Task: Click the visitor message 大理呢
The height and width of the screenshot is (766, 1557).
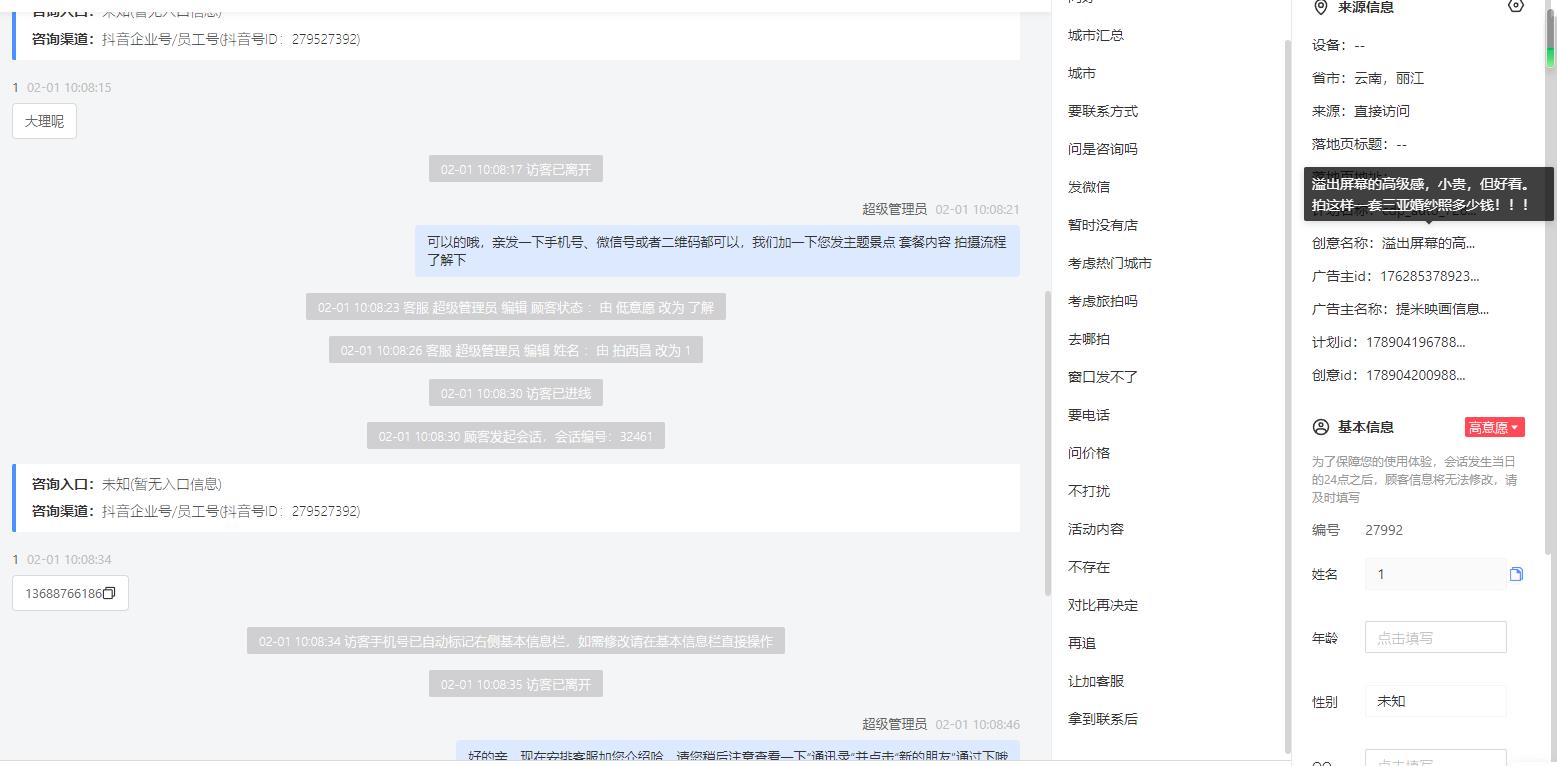Action: [44, 121]
